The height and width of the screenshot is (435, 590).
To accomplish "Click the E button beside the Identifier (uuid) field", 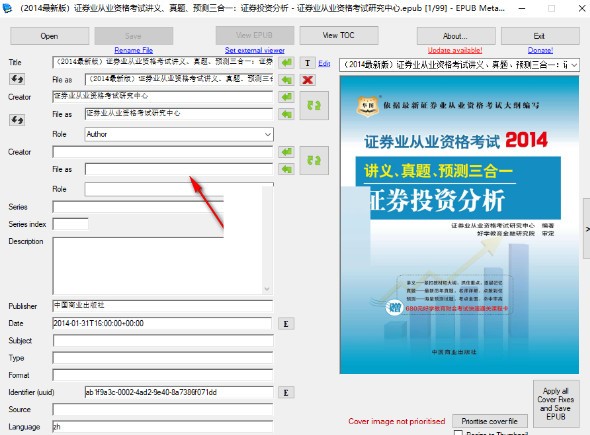I will tap(286, 392).
